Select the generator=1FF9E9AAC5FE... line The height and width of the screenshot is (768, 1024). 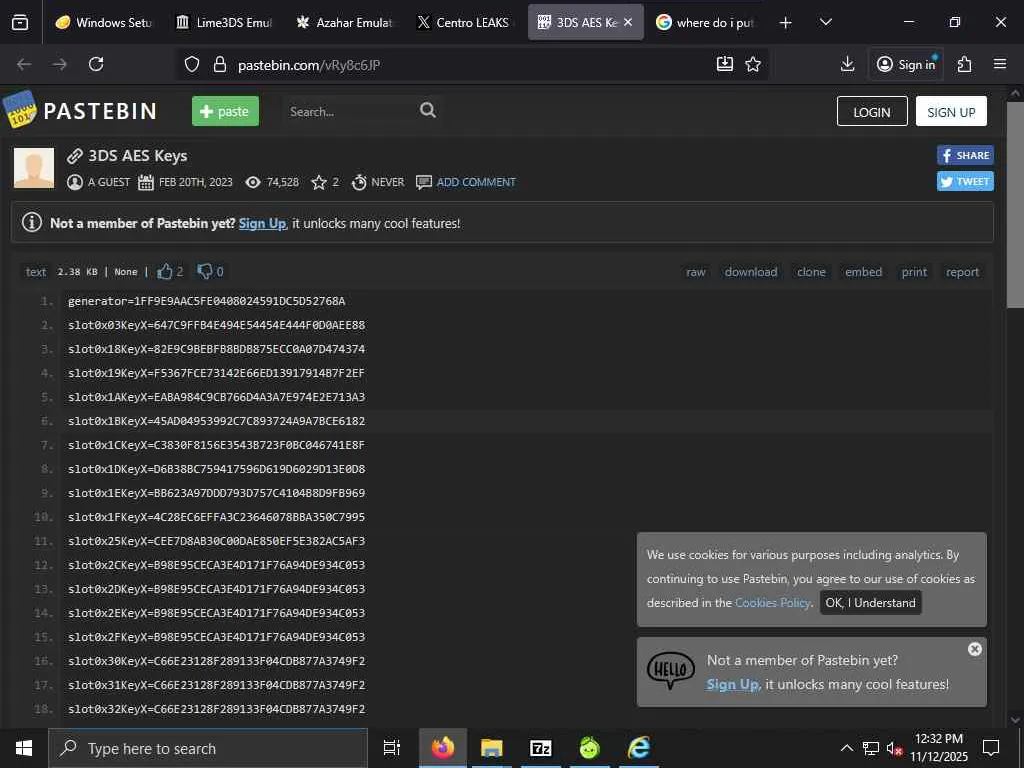(x=206, y=301)
